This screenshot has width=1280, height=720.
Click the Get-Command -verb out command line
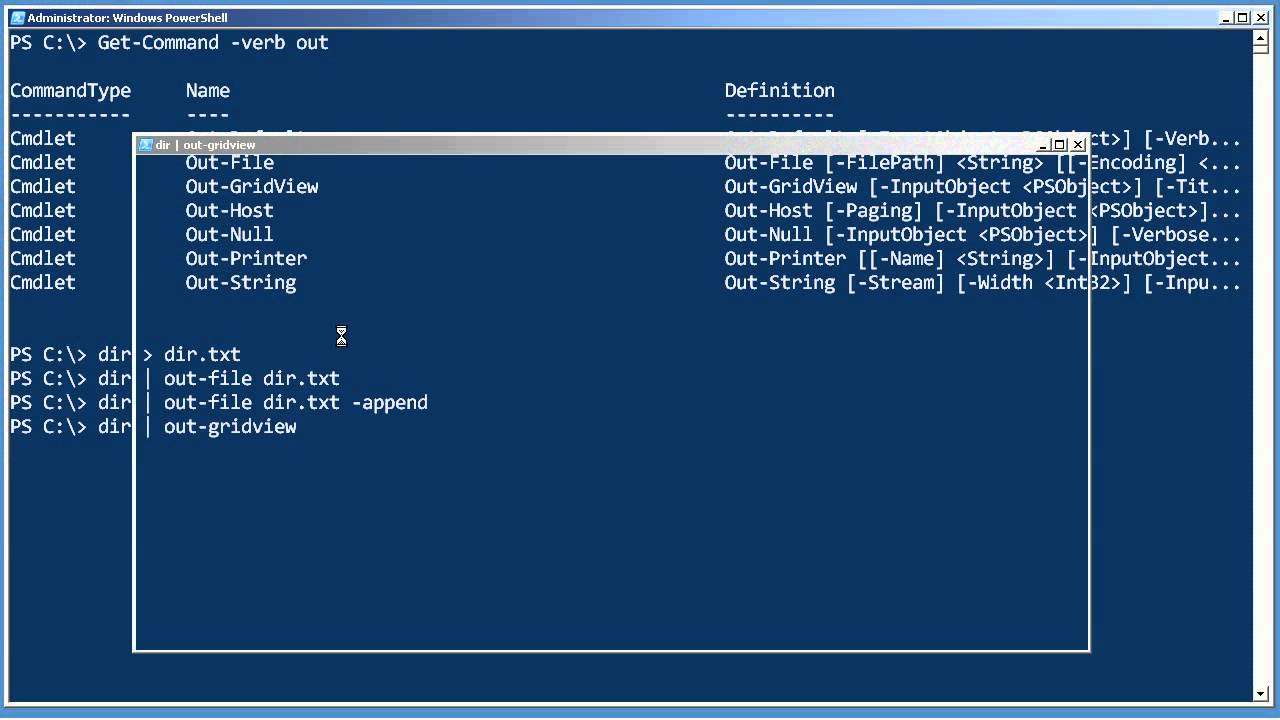pos(212,43)
